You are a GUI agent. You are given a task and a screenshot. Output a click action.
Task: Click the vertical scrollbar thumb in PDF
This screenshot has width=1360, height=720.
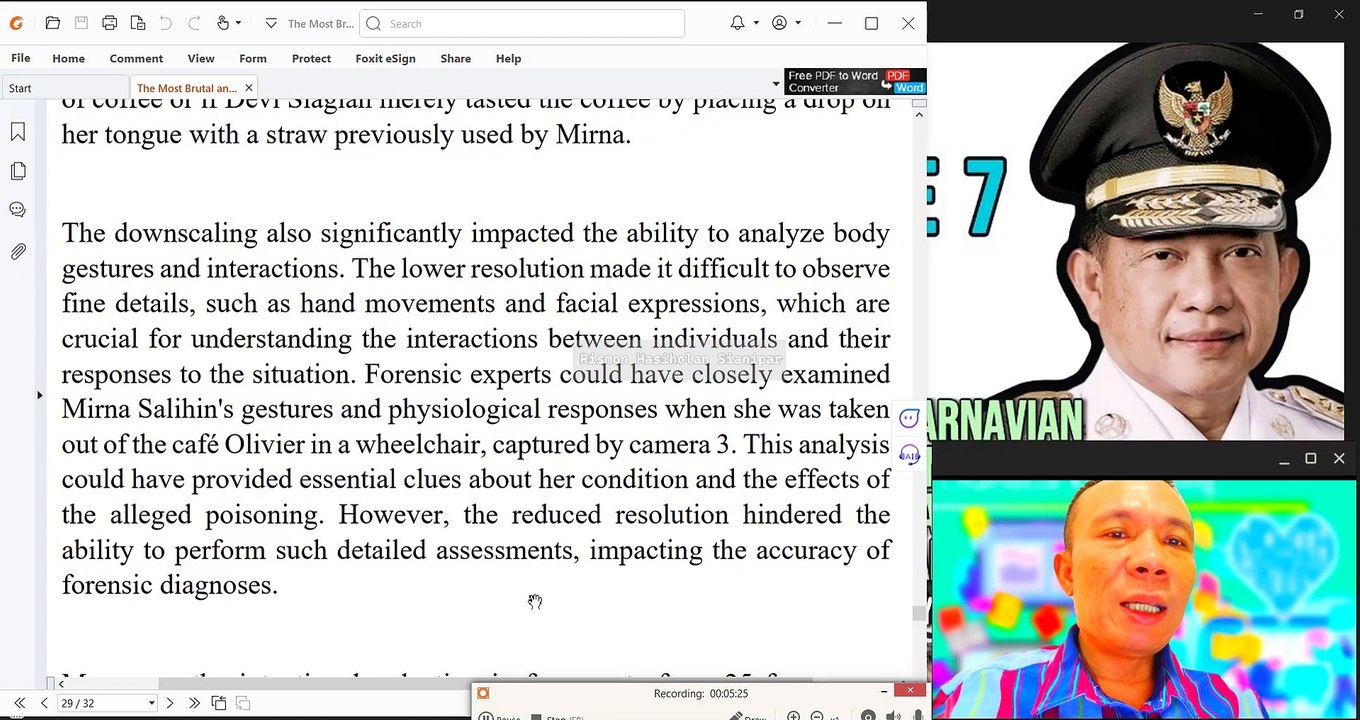(x=919, y=613)
